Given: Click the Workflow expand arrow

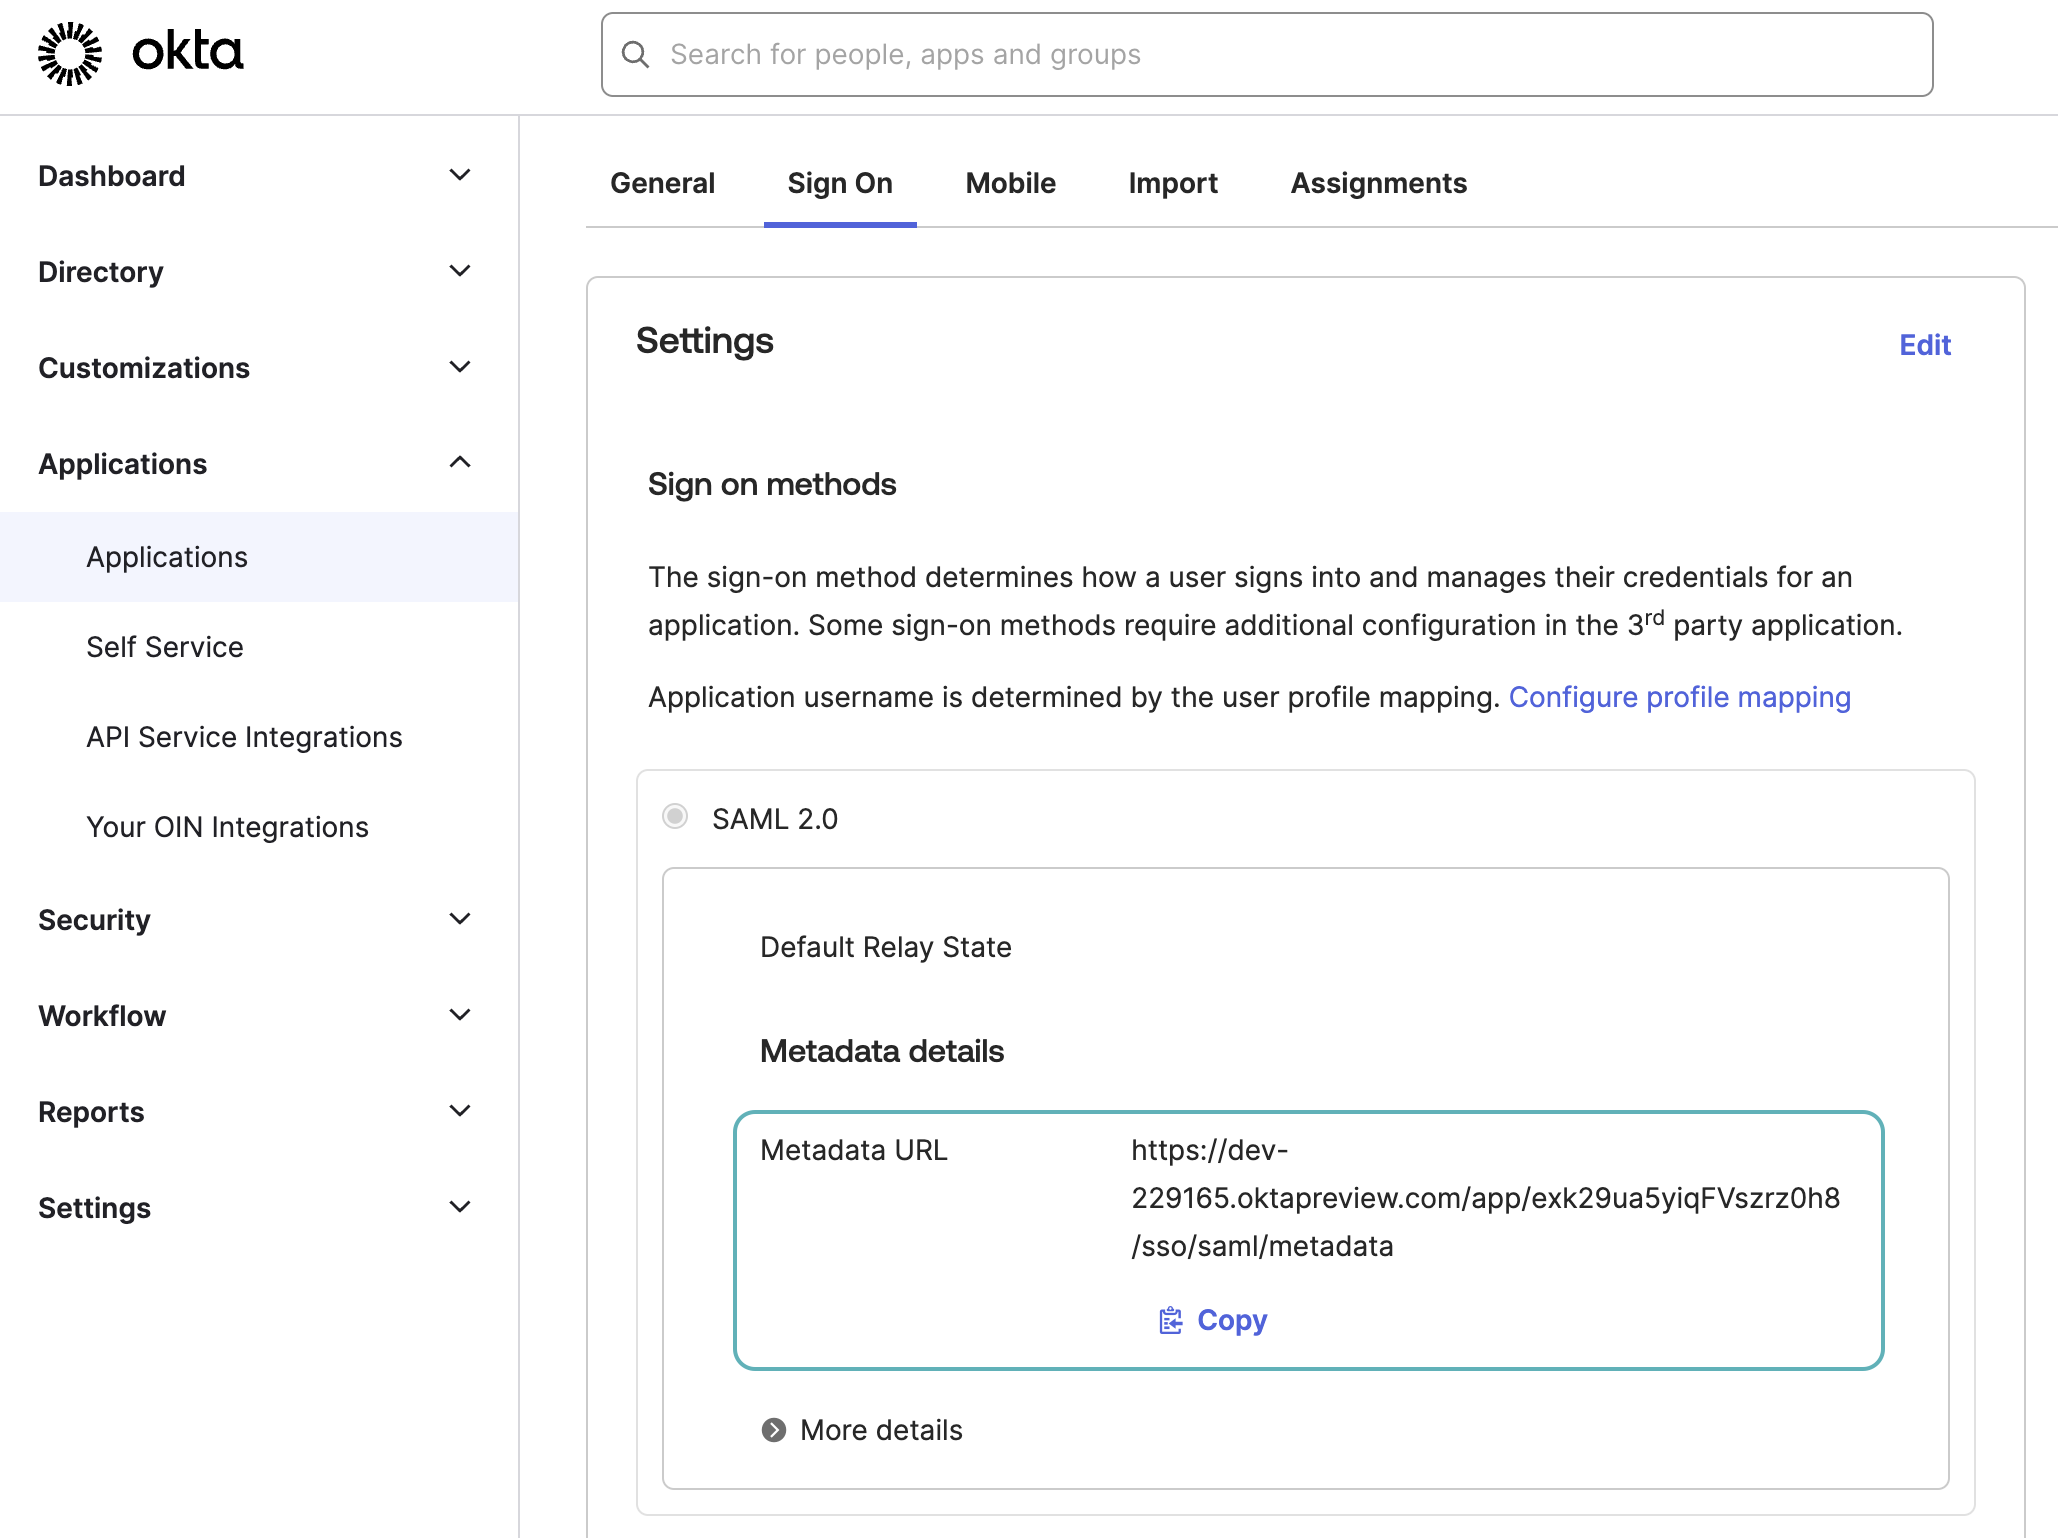Looking at the screenshot, I should click(x=459, y=1016).
